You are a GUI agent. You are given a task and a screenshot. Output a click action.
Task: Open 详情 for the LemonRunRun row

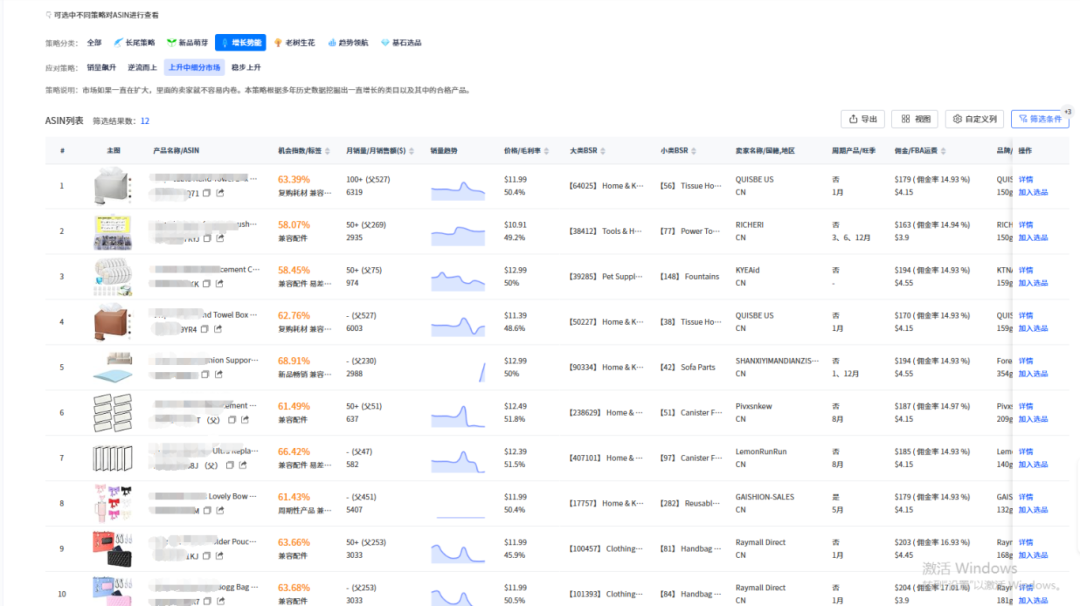coord(1026,452)
